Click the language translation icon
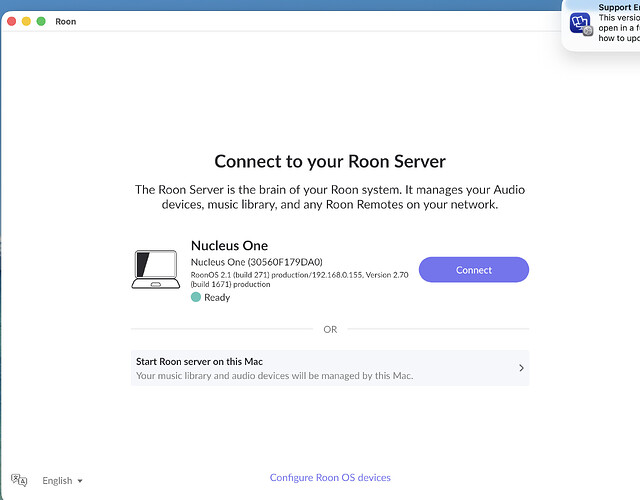Screen dimensions: 640x500 pyautogui.click(x=19, y=480)
